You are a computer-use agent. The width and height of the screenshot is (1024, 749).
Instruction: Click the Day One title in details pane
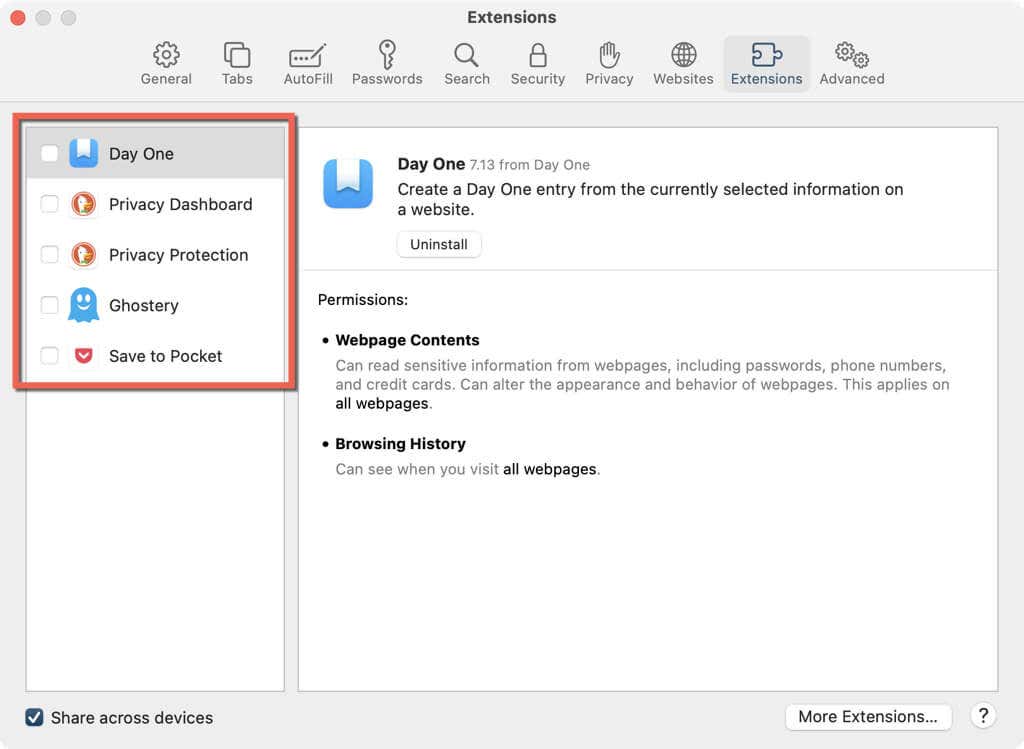[431, 164]
